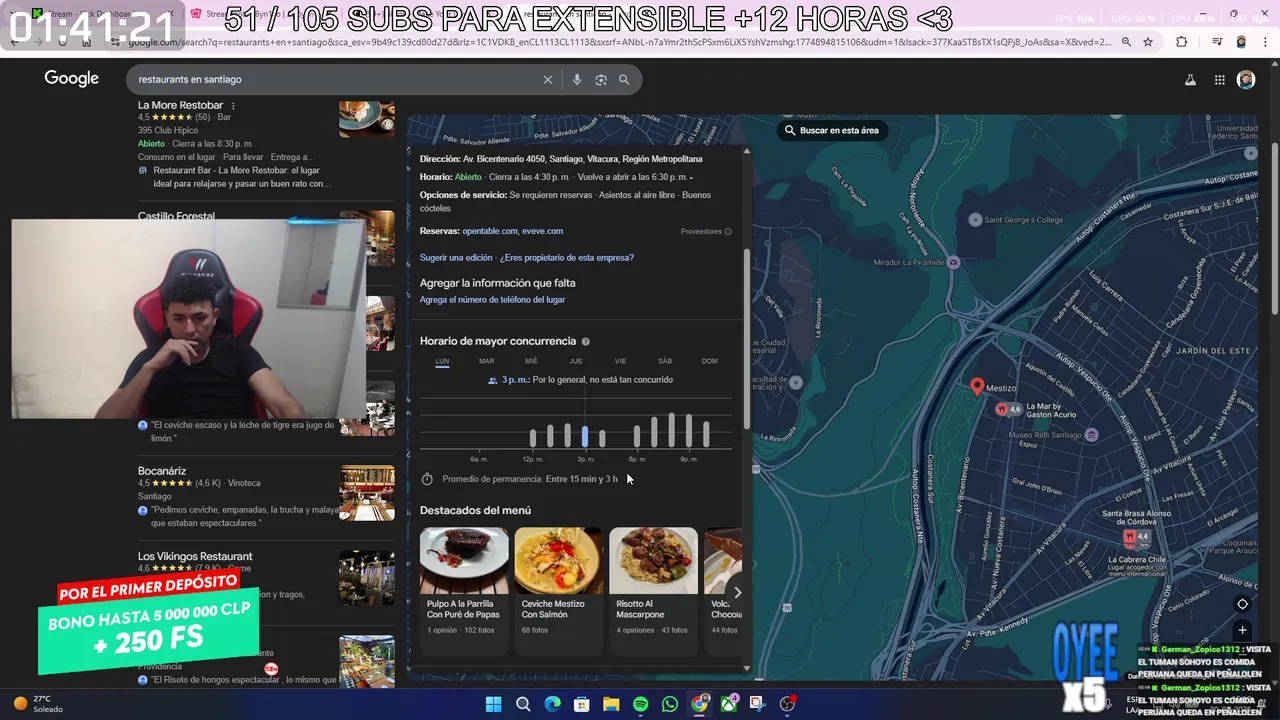
Task: Open Pulpo A la Parrilla menu photo
Action: point(464,561)
